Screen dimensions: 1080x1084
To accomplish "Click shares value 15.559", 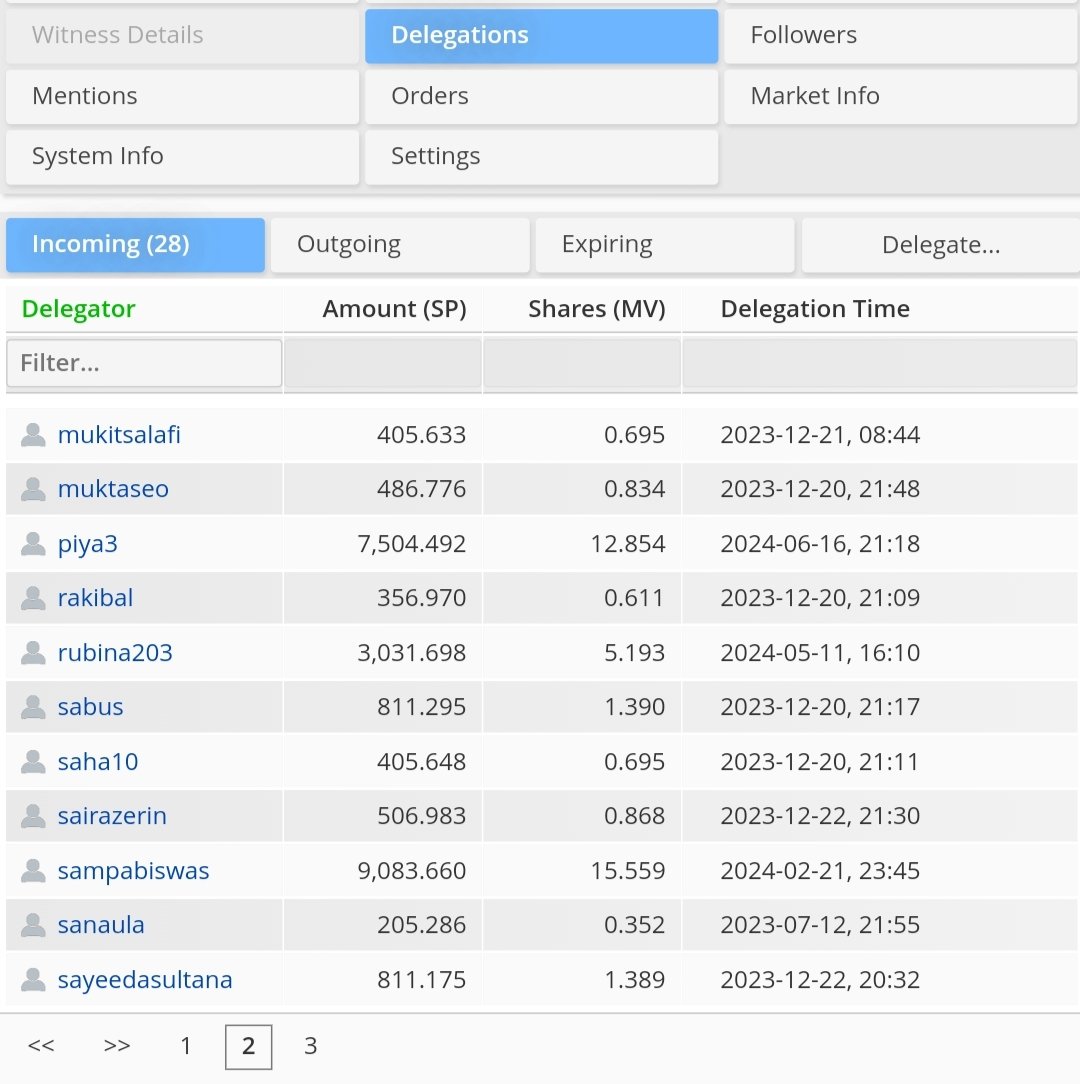I will (x=628, y=871).
